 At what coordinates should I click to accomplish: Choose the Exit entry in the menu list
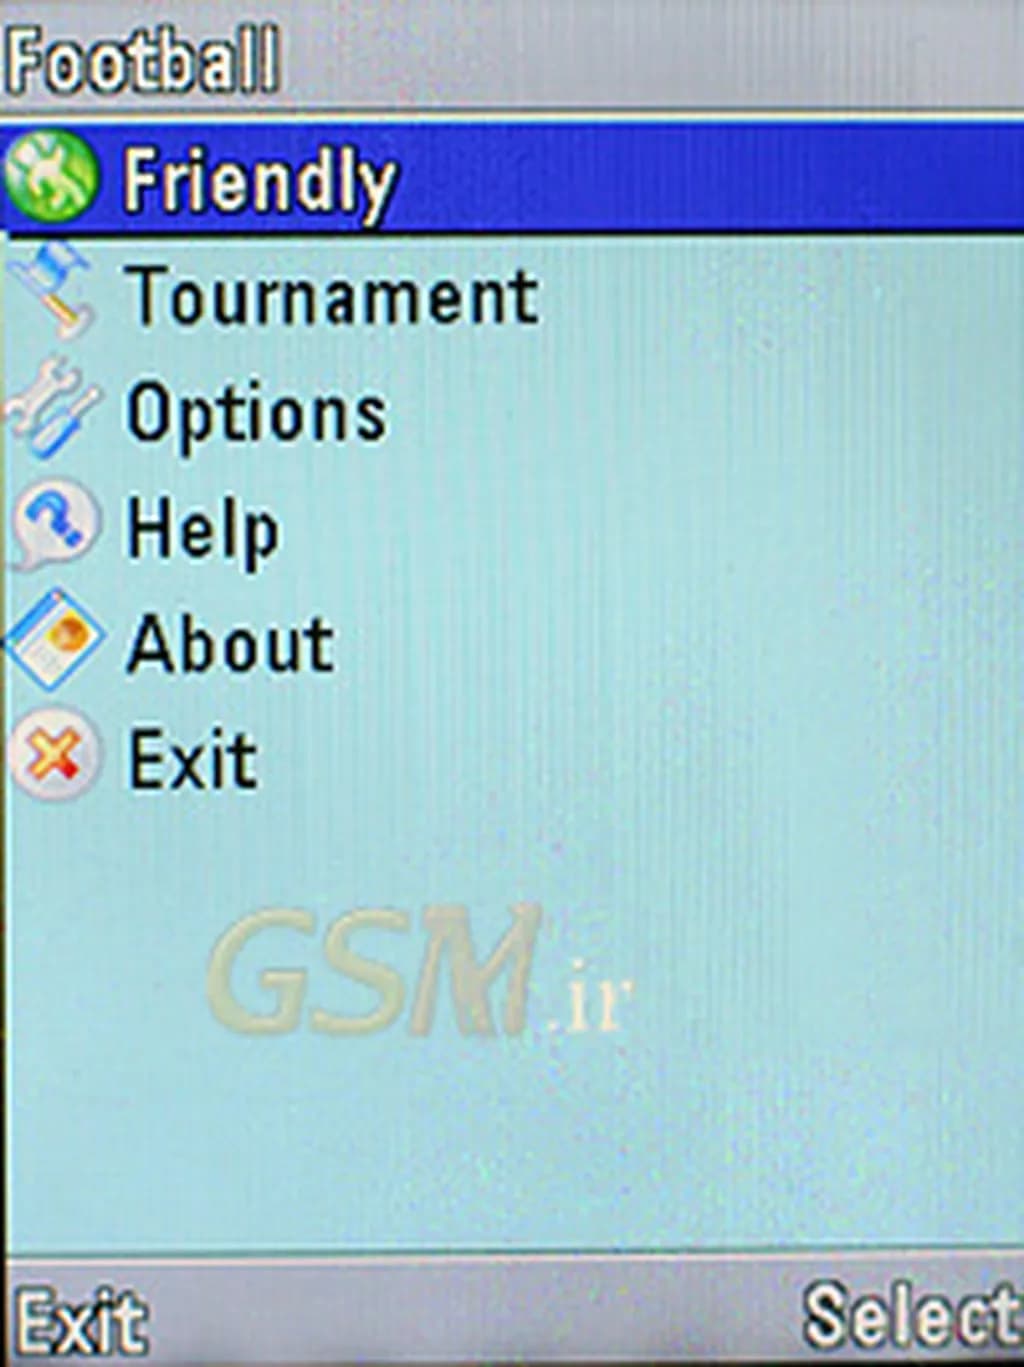pos(193,759)
